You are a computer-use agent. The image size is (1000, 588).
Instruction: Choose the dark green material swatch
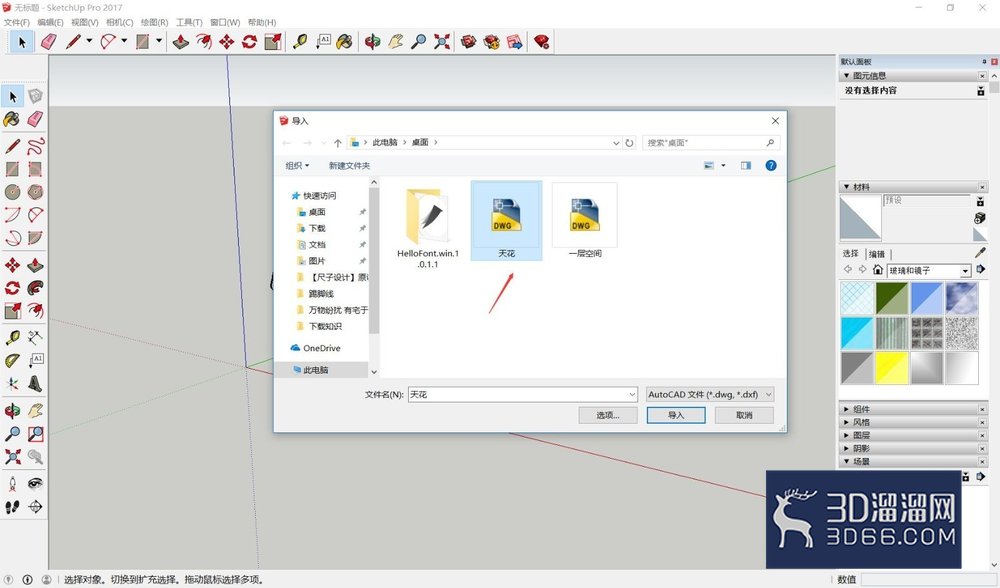click(x=892, y=298)
